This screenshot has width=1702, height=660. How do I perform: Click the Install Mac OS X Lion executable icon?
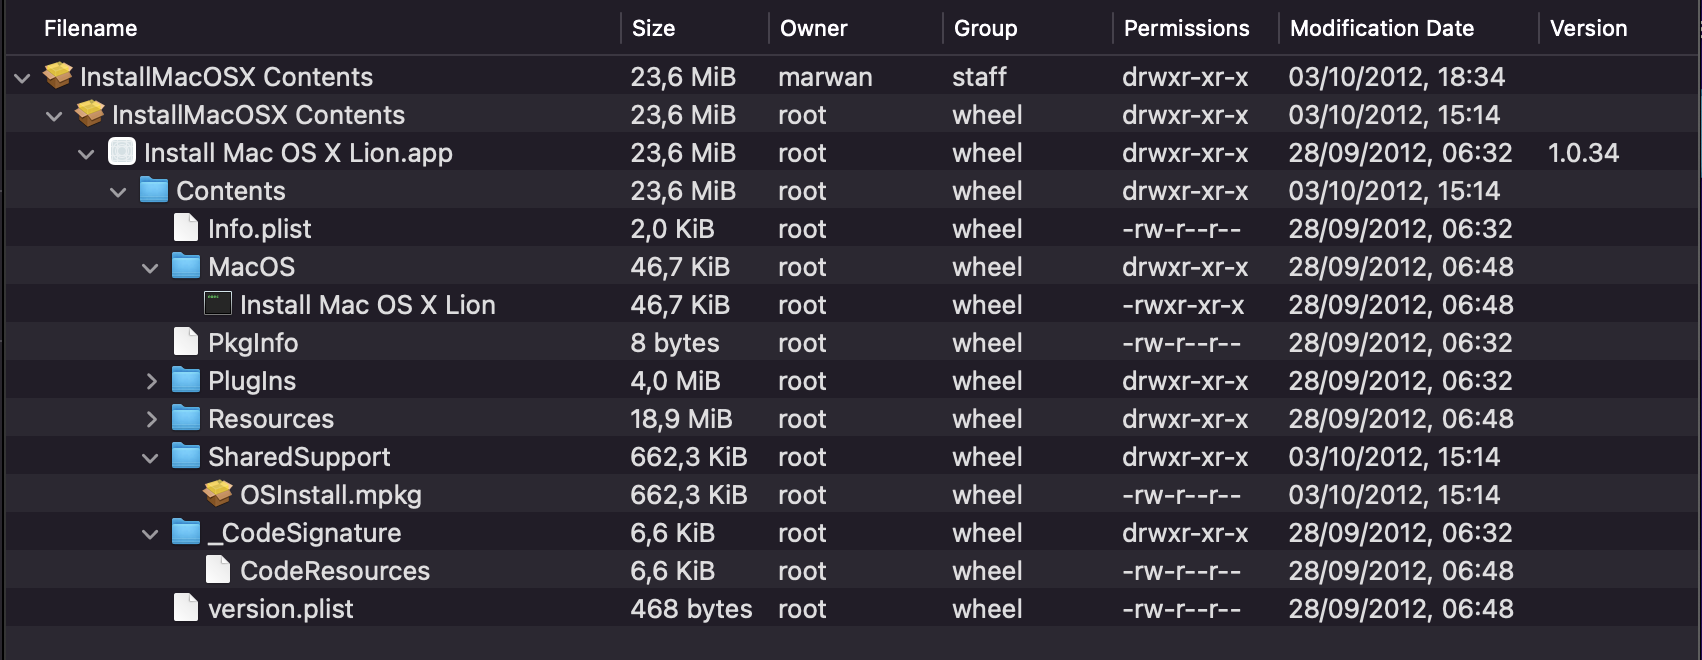[x=218, y=304]
